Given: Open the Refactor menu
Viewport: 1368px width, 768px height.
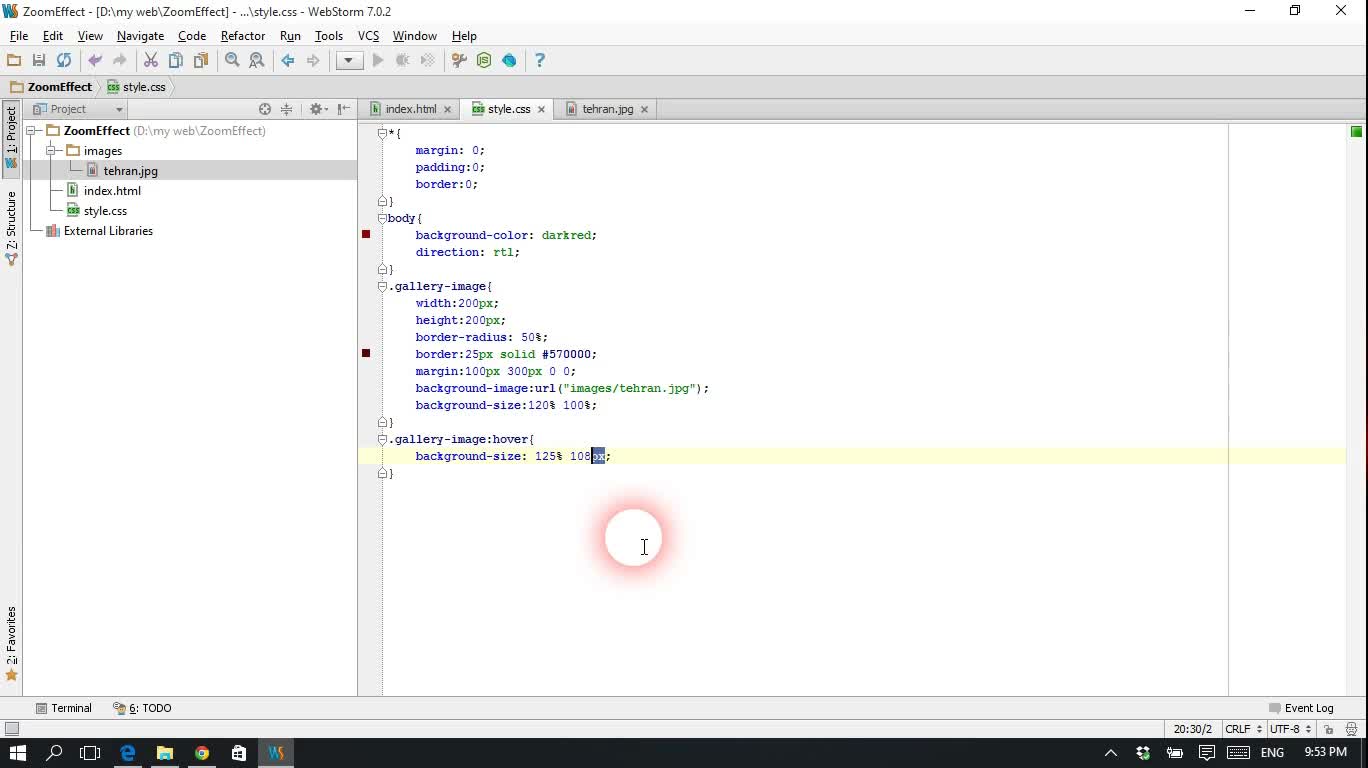Looking at the screenshot, I should [x=242, y=36].
